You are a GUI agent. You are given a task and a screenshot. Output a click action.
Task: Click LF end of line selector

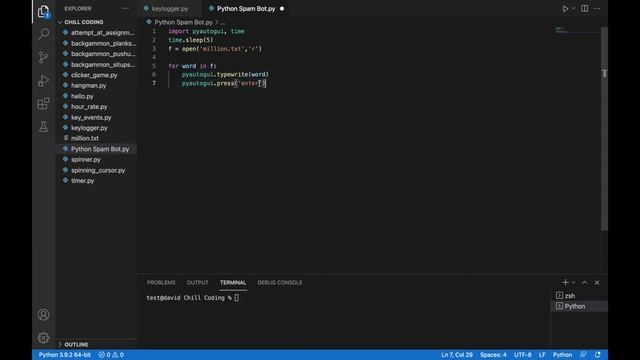[x=542, y=355]
